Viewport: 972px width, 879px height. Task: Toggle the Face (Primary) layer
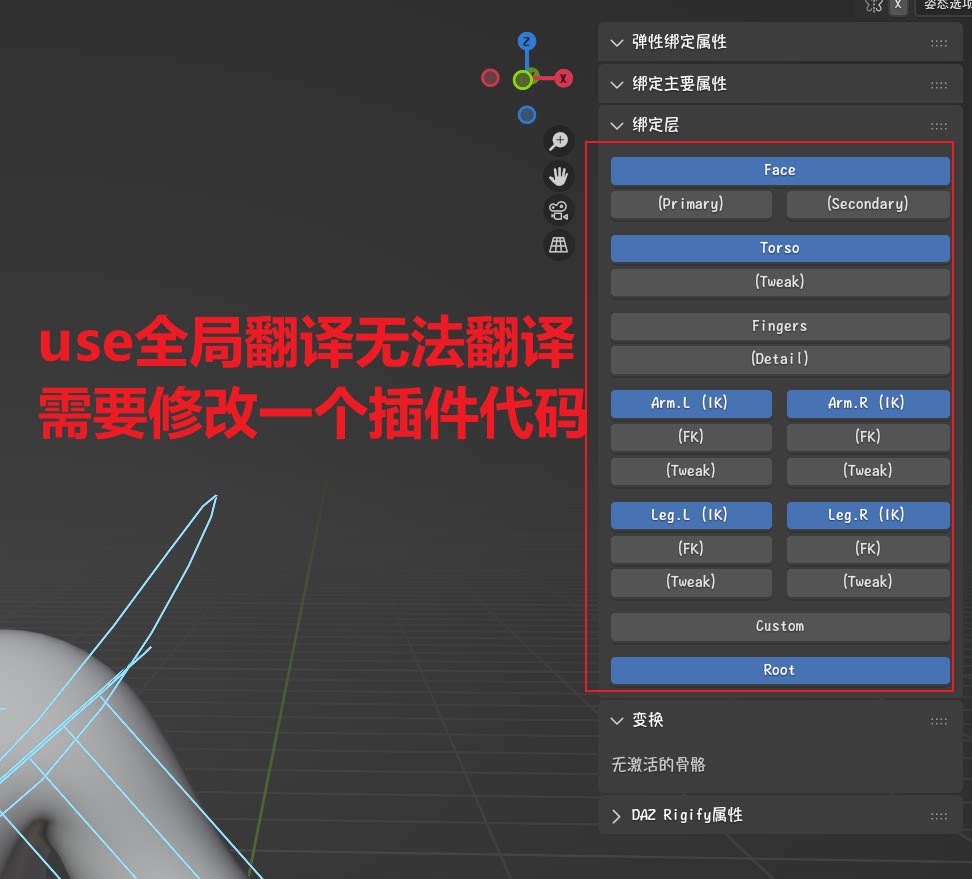pyautogui.click(x=691, y=204)
